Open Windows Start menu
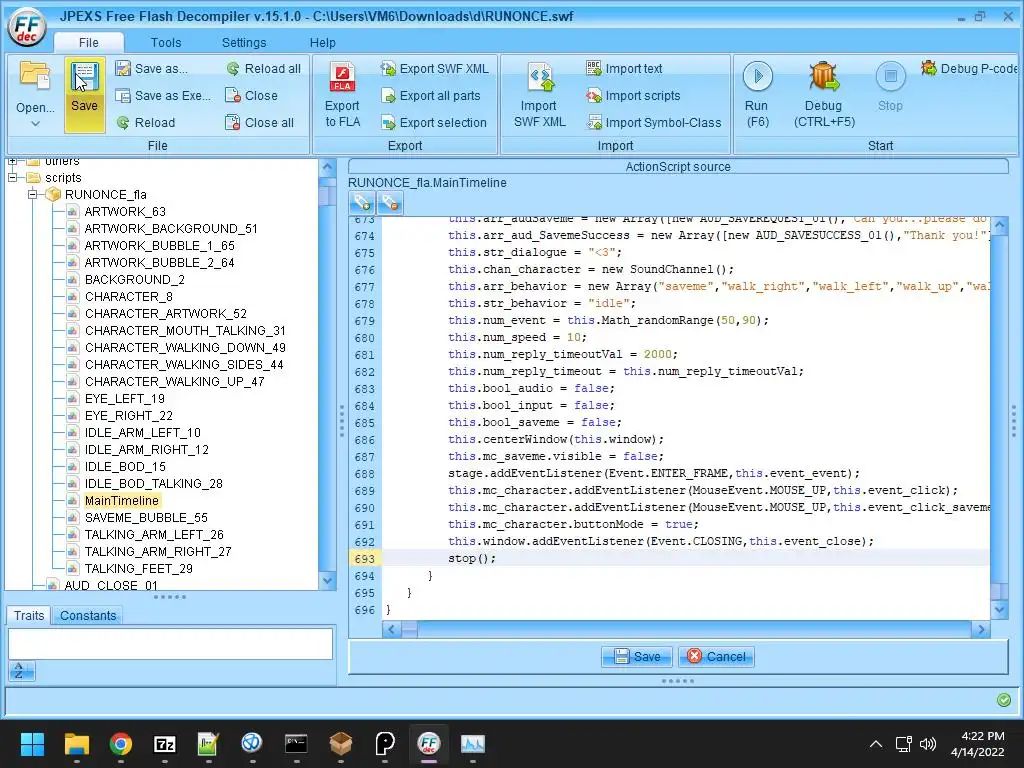This screenshot has height=768, width=1024. 32,743
